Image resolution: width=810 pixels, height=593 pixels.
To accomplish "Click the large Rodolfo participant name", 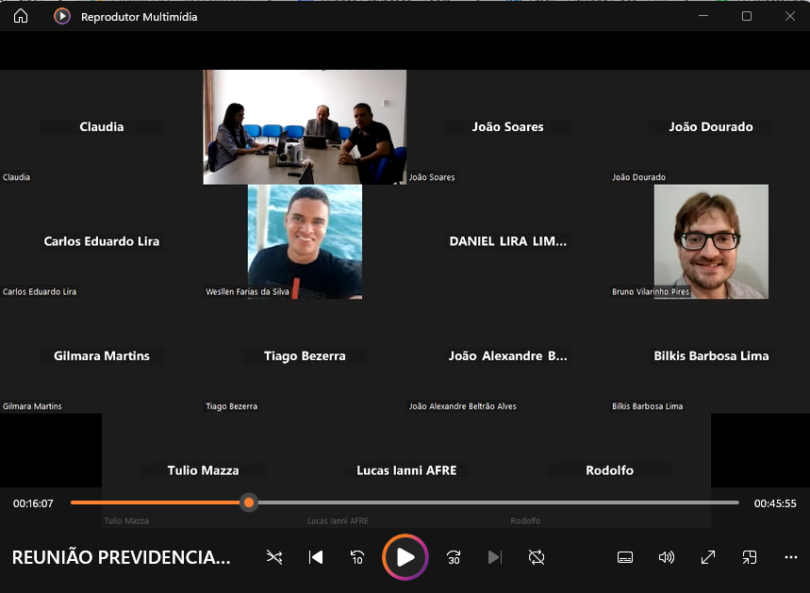I will click(x=610, y=471).
